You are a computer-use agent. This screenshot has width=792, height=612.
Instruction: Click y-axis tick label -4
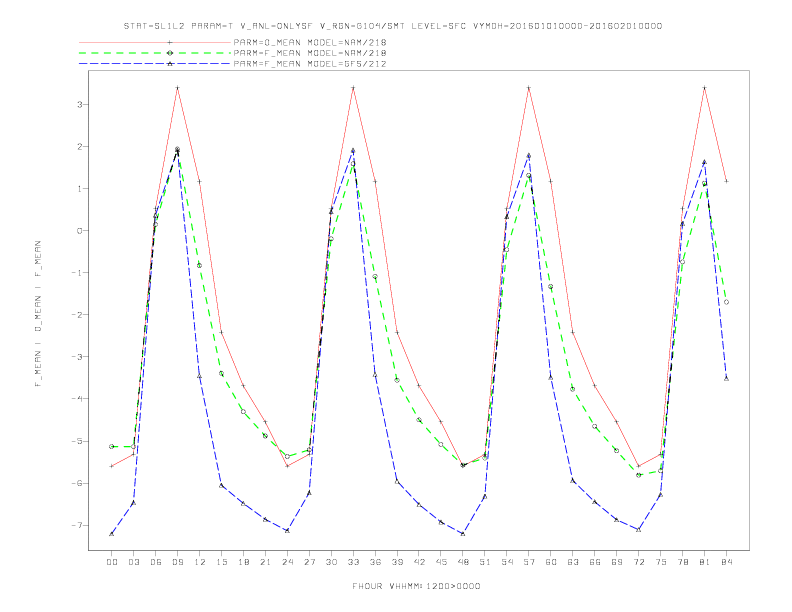pos(76,399)
